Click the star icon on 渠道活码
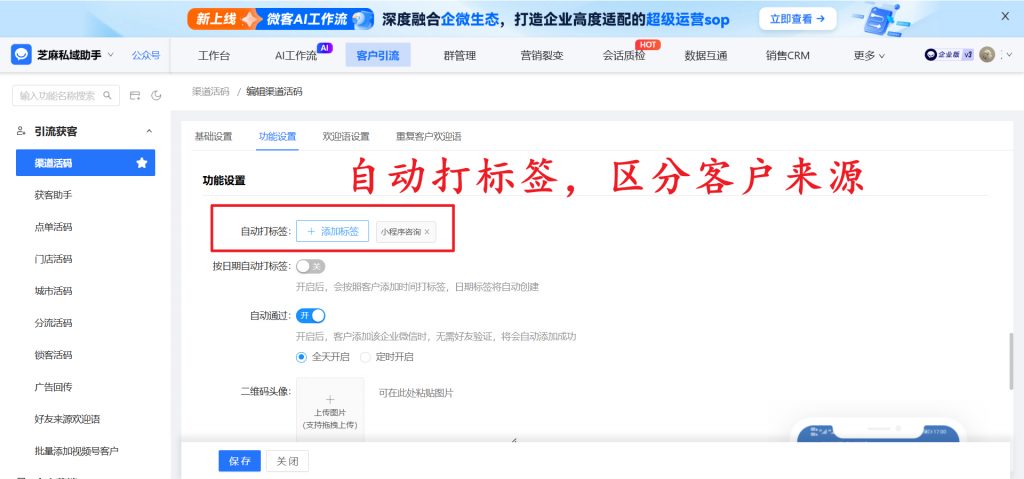 141,163
